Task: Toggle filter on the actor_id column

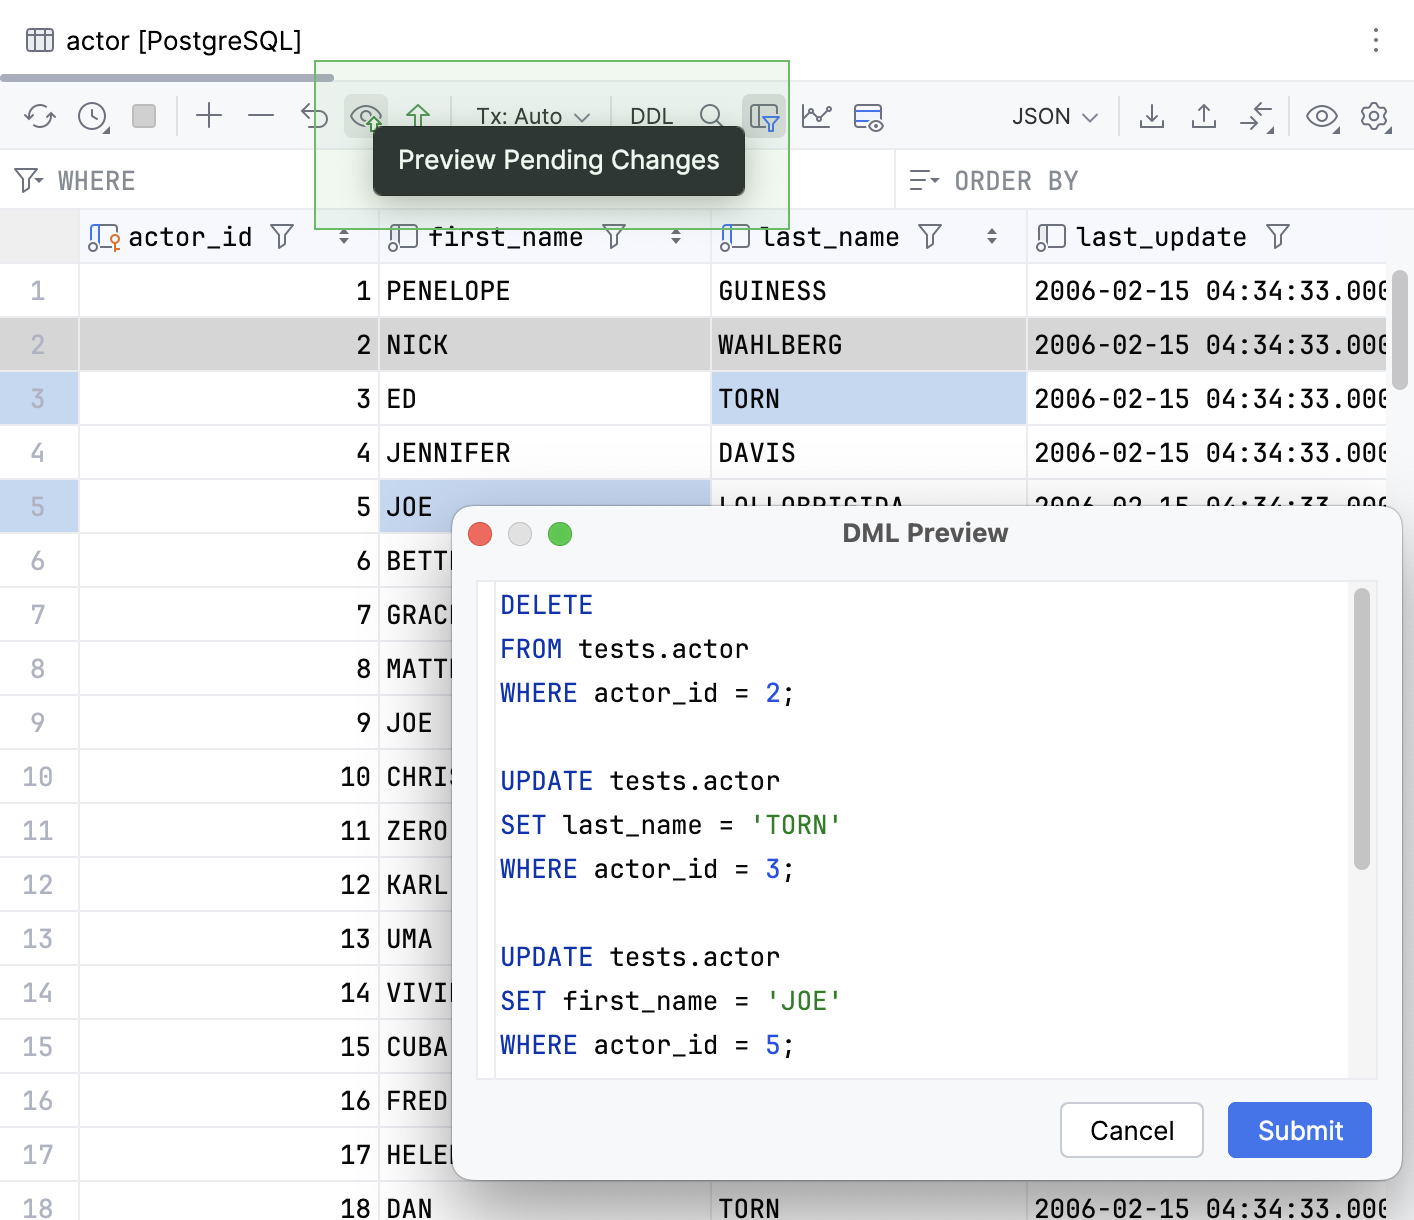Action: 281,236
